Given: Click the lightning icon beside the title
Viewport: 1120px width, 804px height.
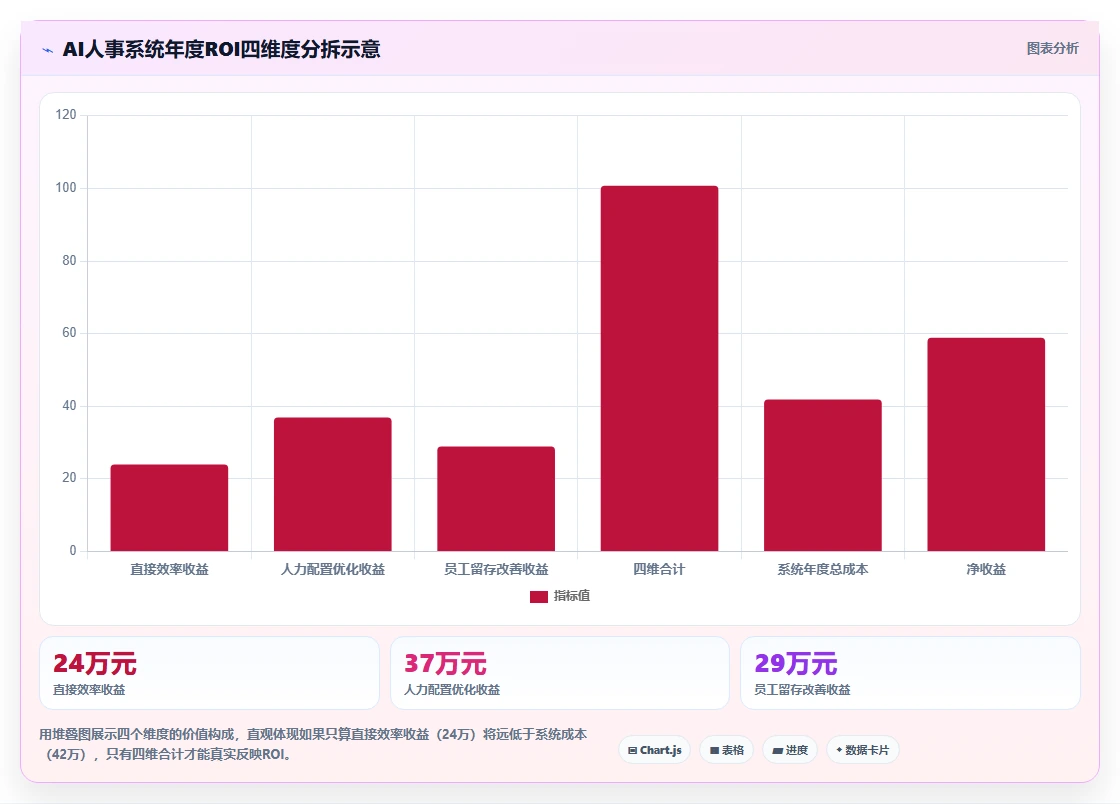Looking at the screenshot, I should (x=48, y=50).
